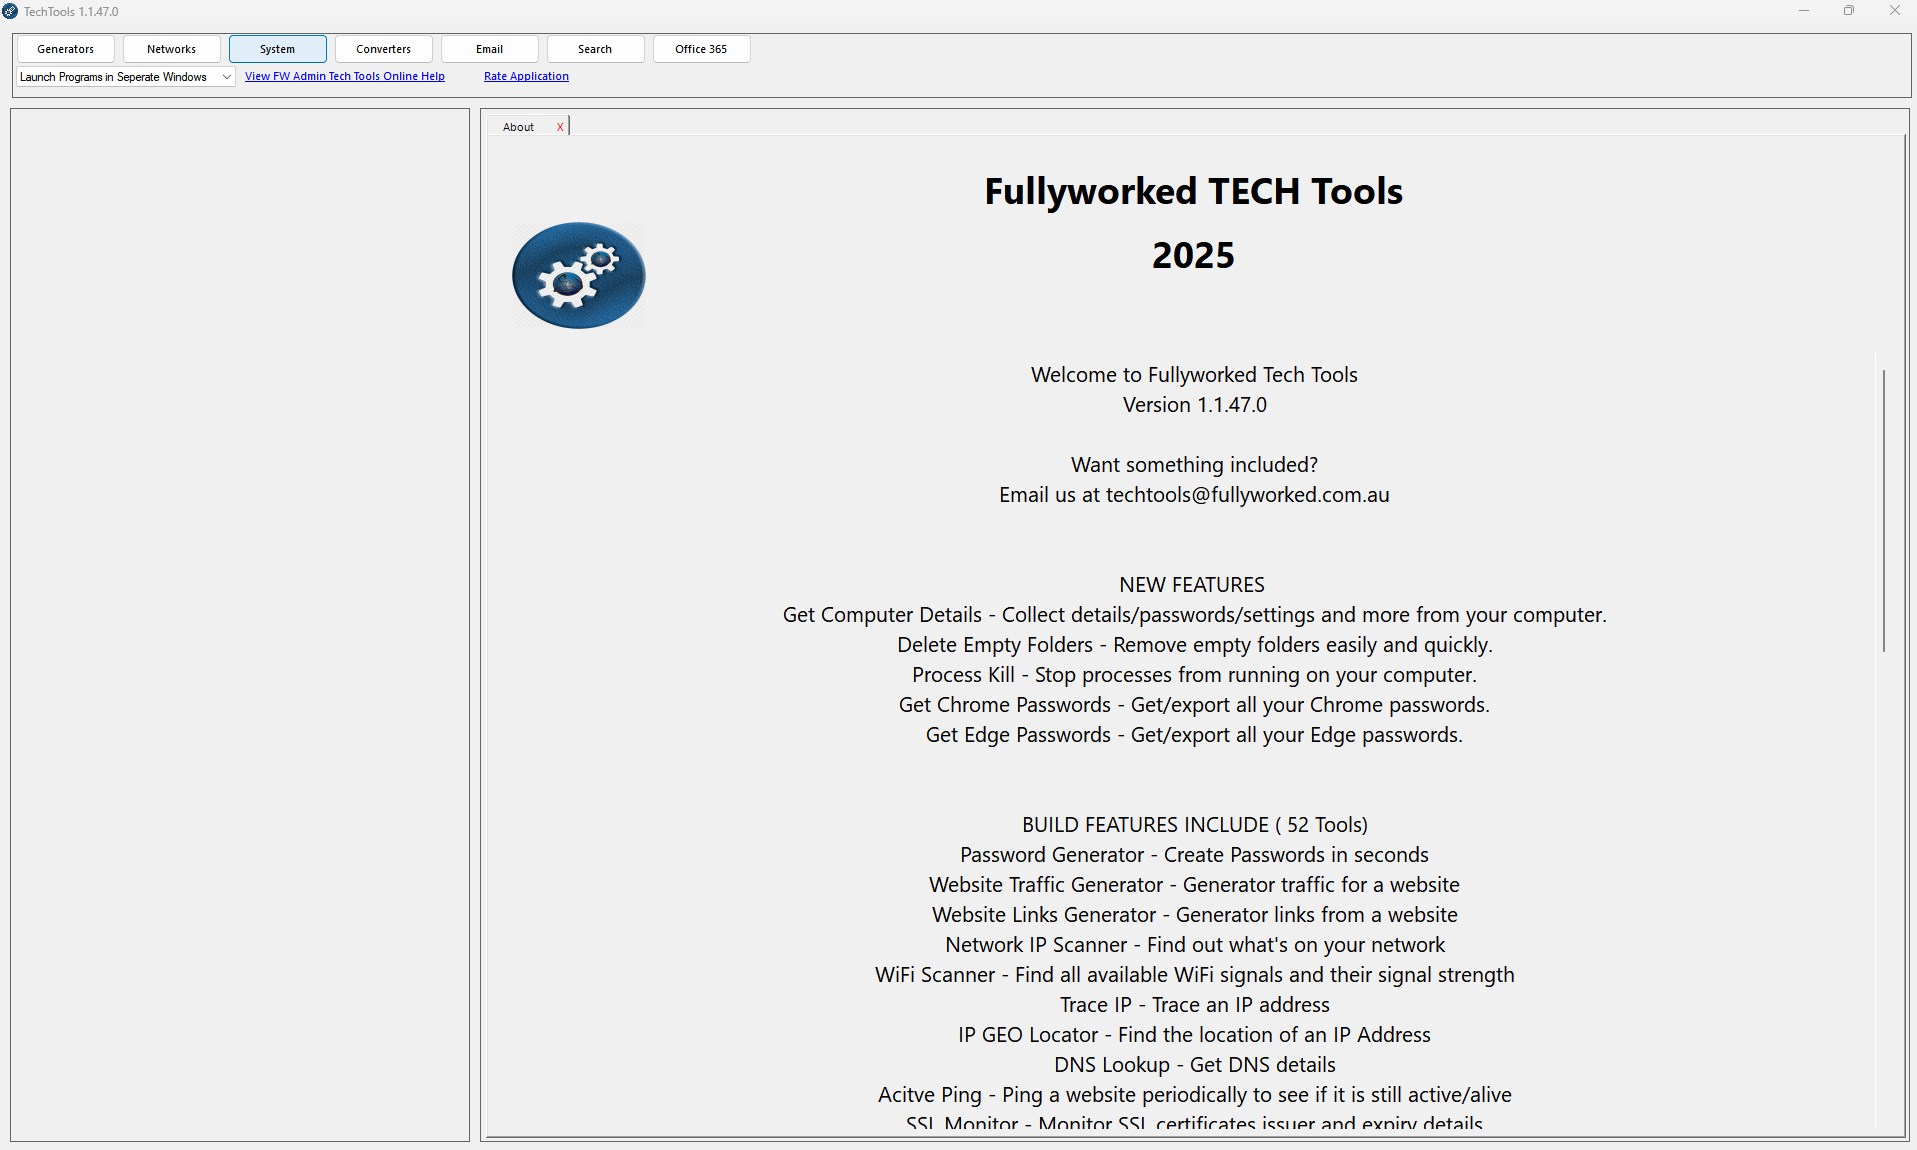Screen dimensions: 1917x1150
Task: Open the Generators category
Action: click(x=66, y=49)
